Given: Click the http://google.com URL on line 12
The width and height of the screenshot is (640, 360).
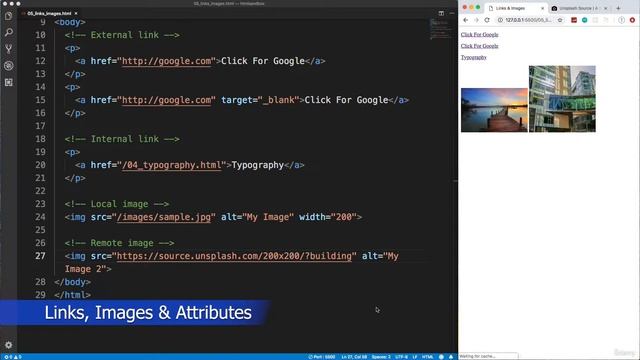Looking at the screenshot, I should (x=167, y=61).
